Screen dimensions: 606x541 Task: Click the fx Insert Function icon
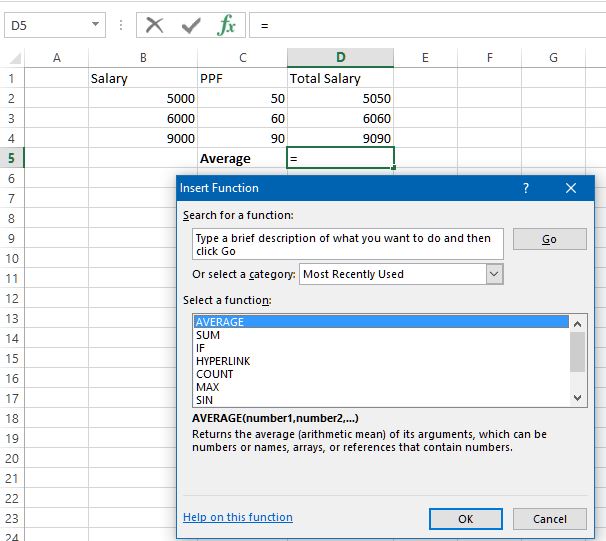(226, 26)
